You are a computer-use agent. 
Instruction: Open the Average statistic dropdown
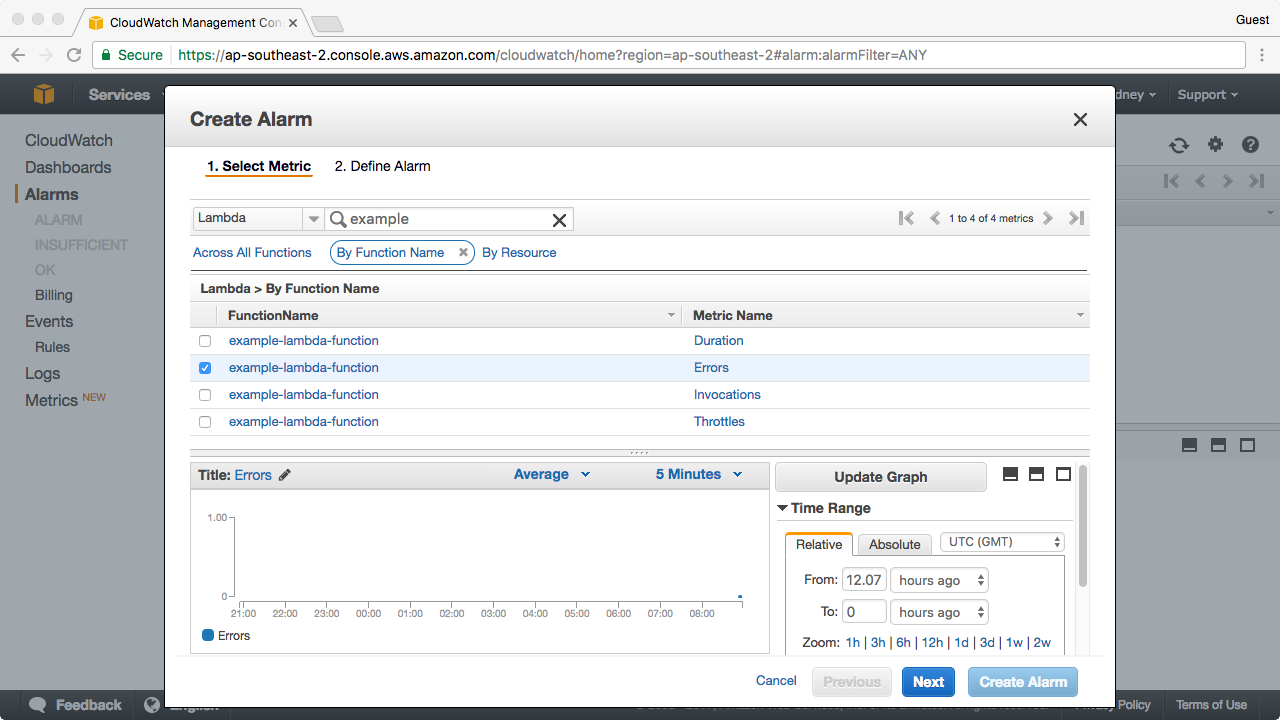click(x=552, y=475)
